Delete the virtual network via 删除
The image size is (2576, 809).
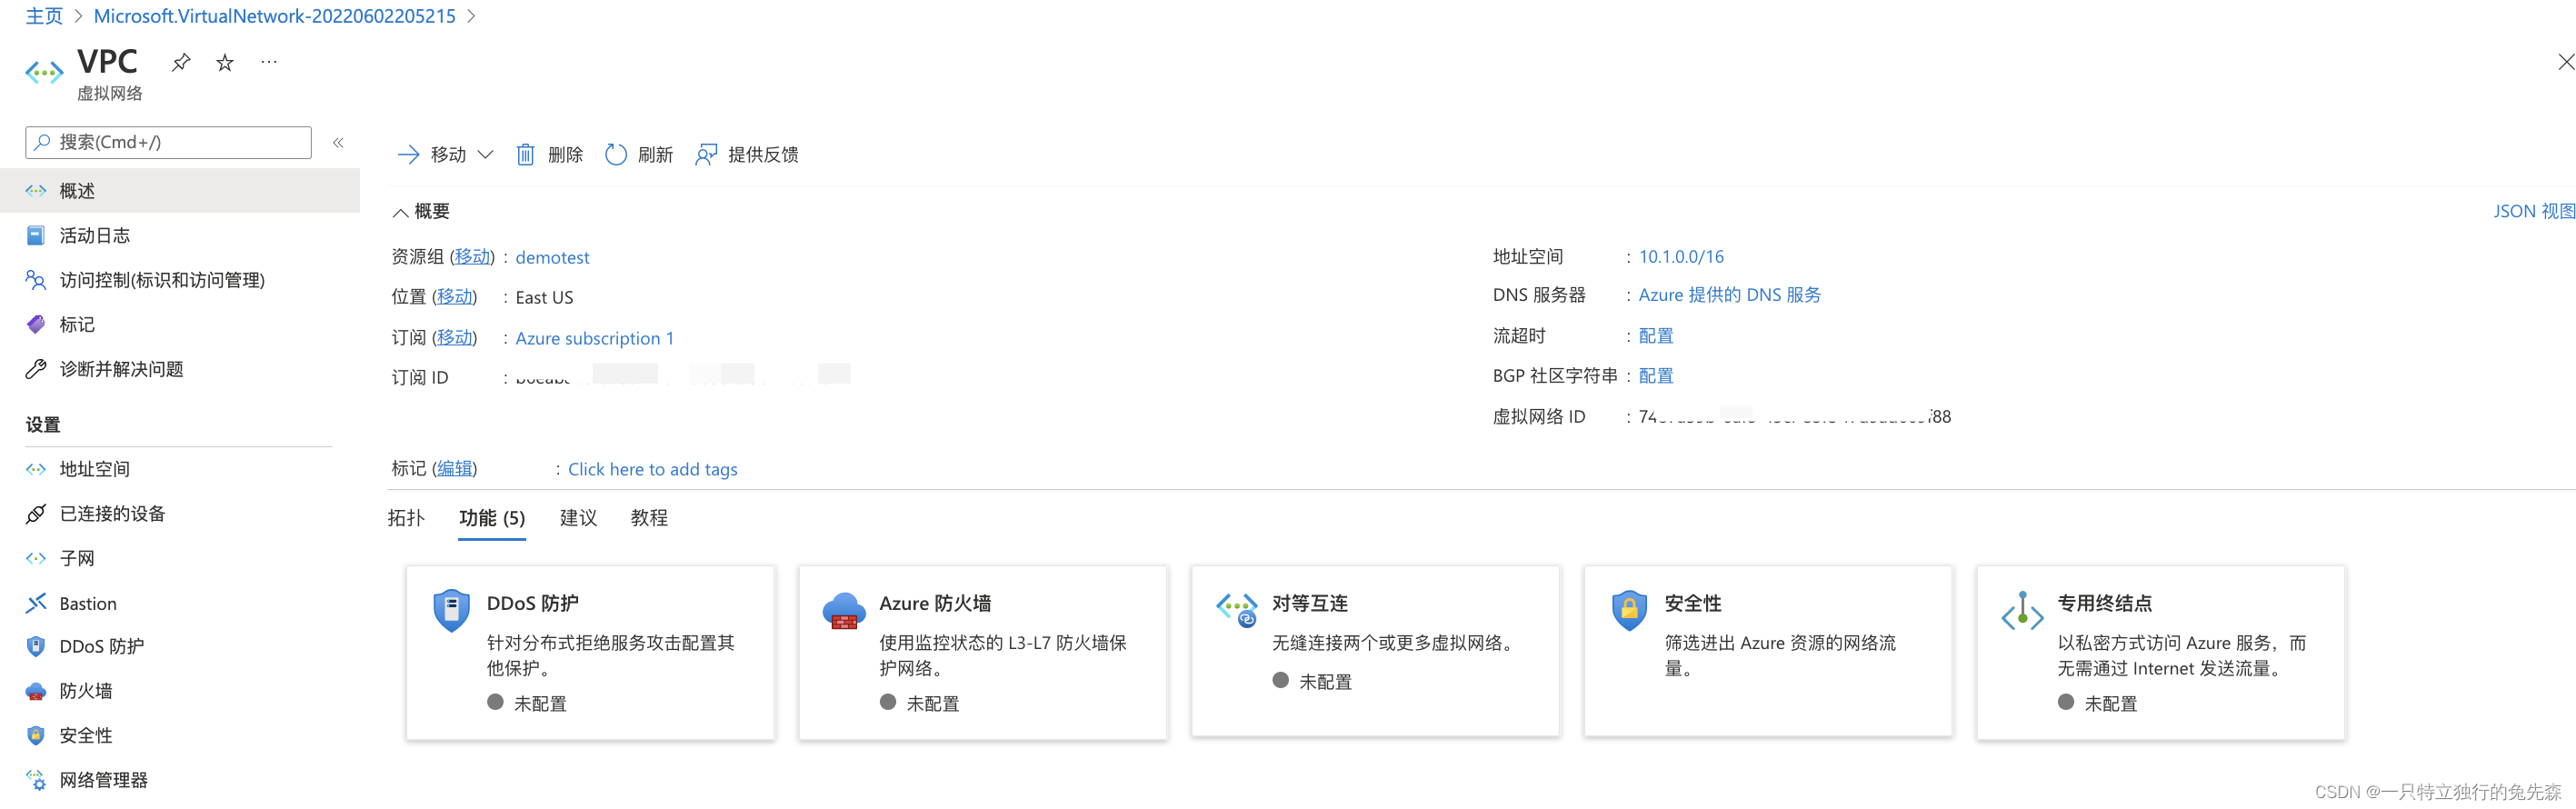[x=549, y=155]
